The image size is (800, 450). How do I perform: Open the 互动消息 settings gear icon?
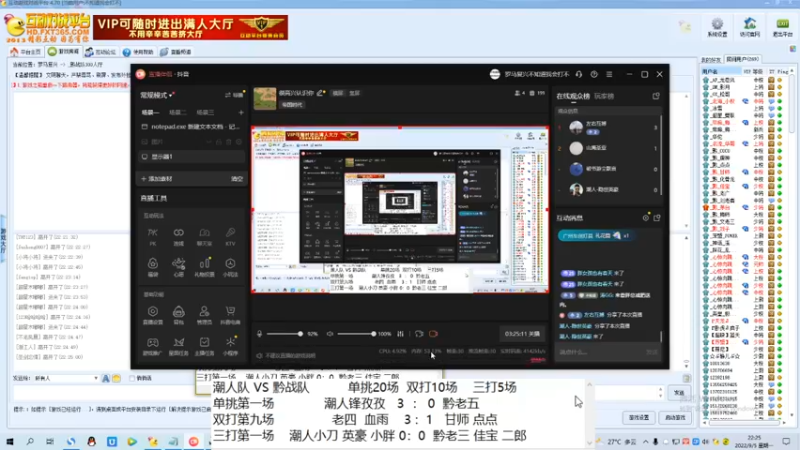(646, 218)
